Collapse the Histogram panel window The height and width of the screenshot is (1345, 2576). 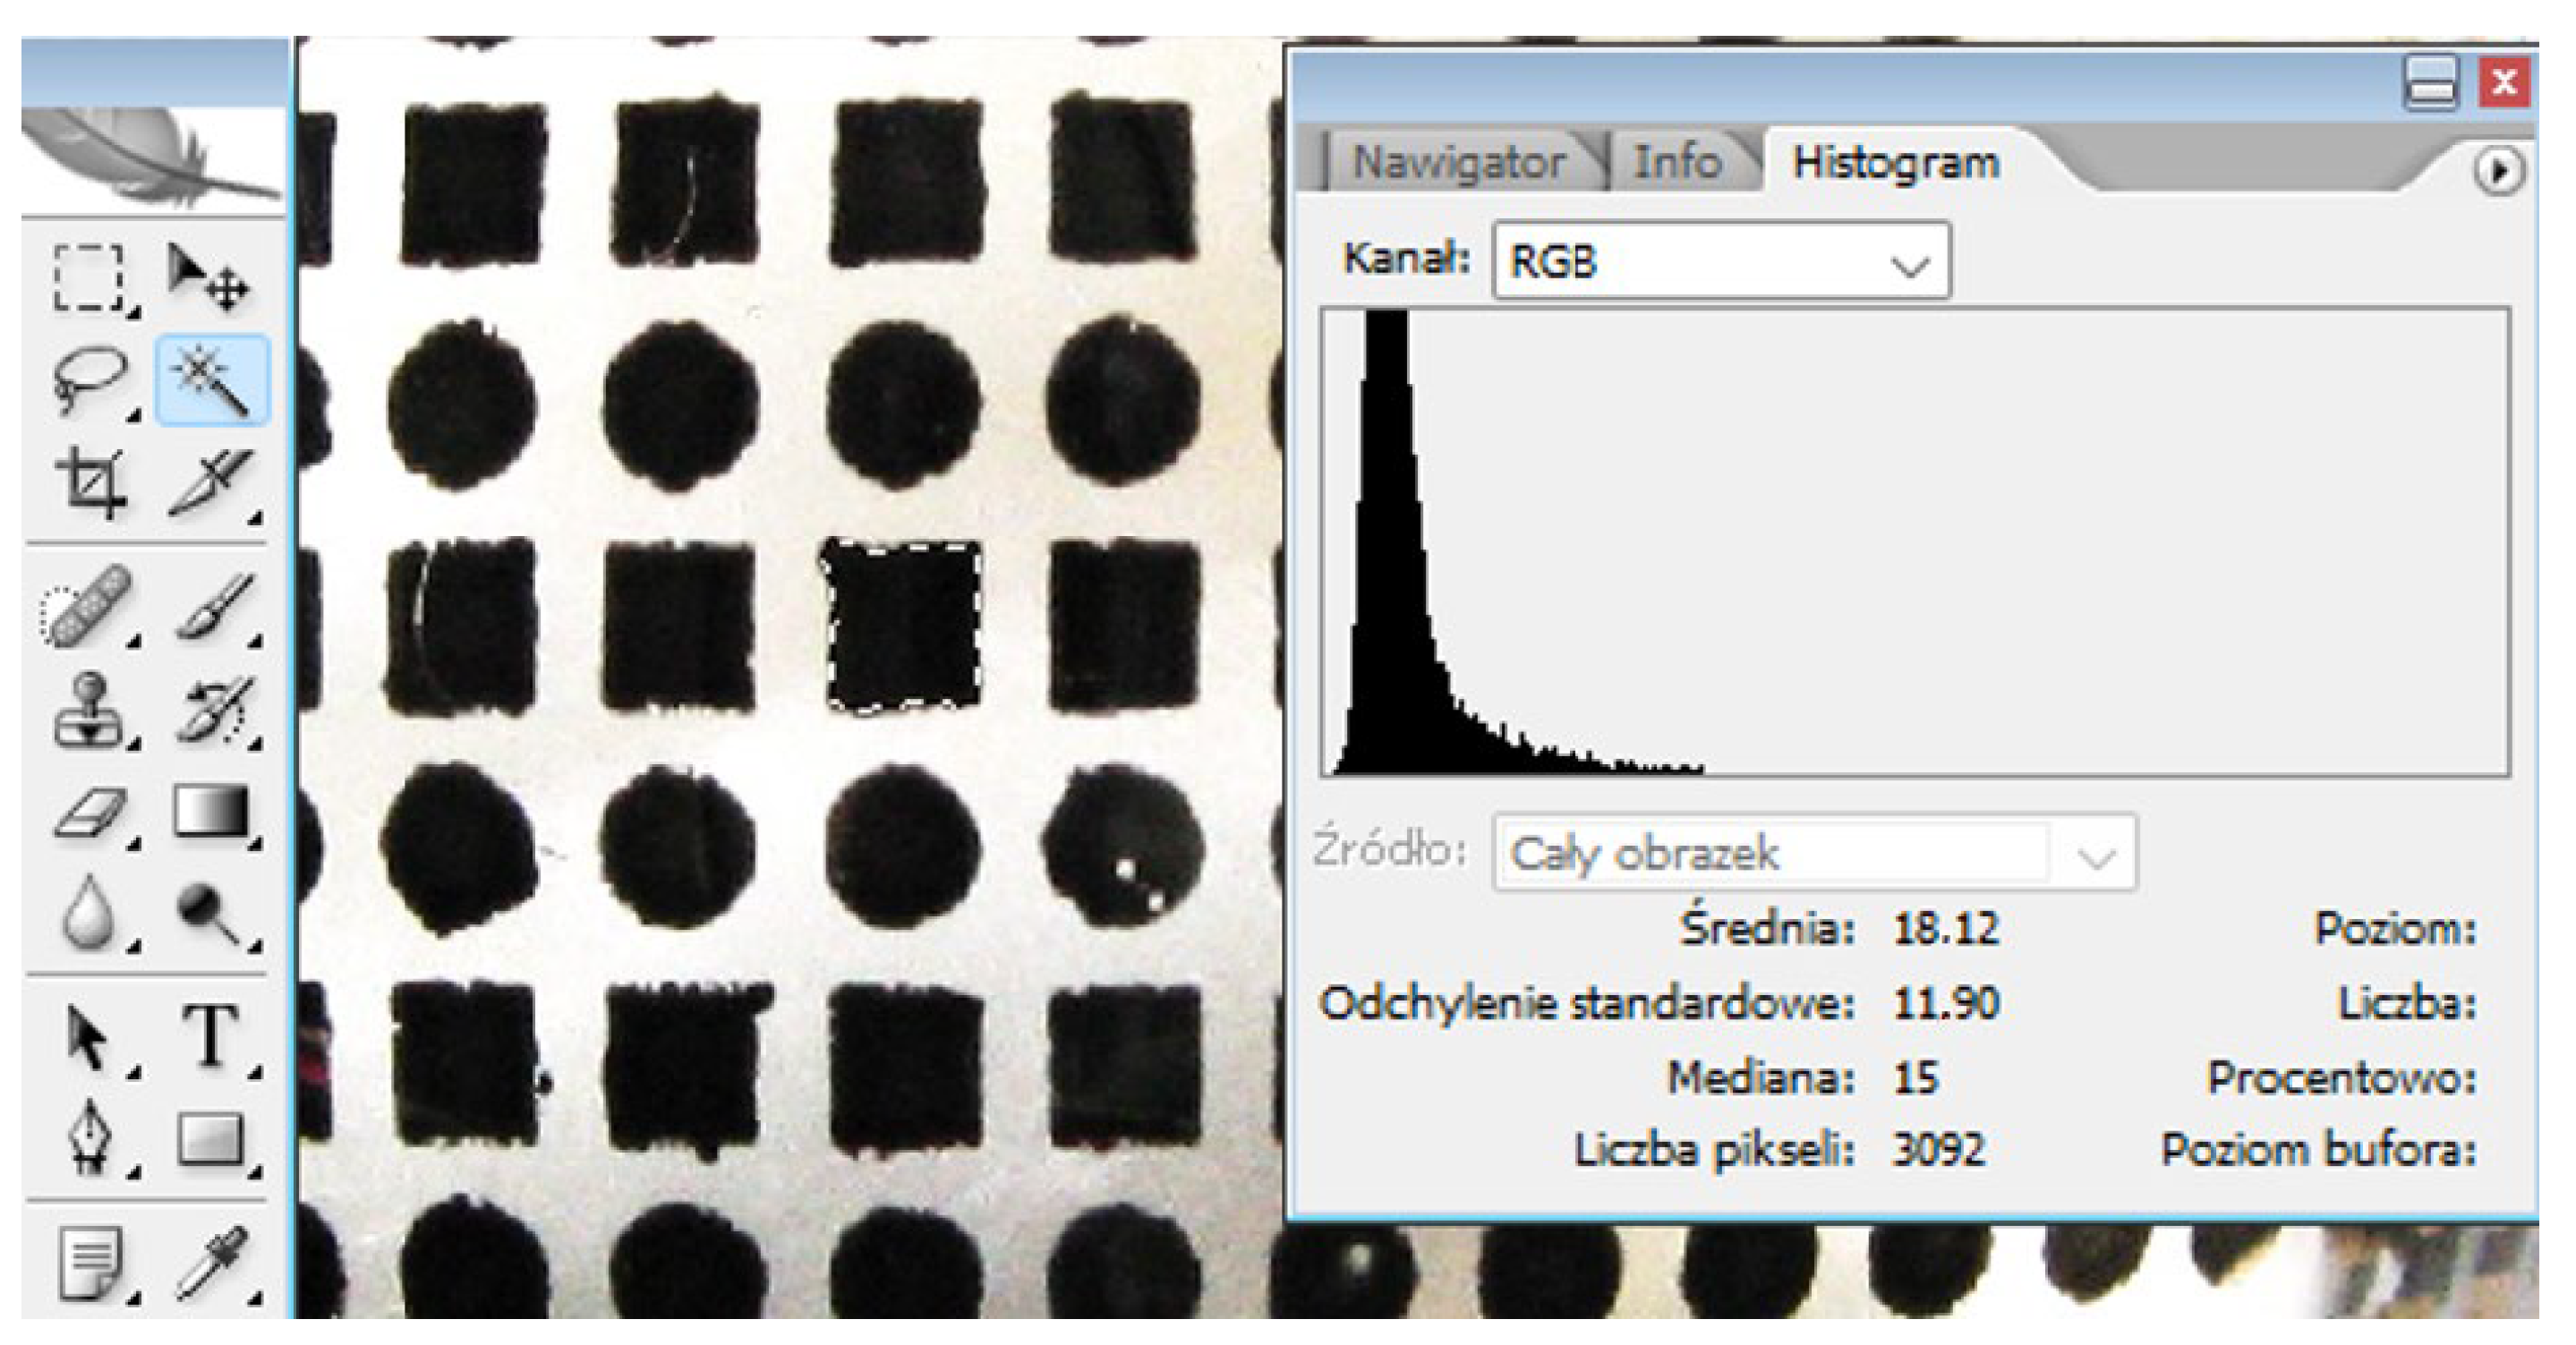(x=2430, y=83)
